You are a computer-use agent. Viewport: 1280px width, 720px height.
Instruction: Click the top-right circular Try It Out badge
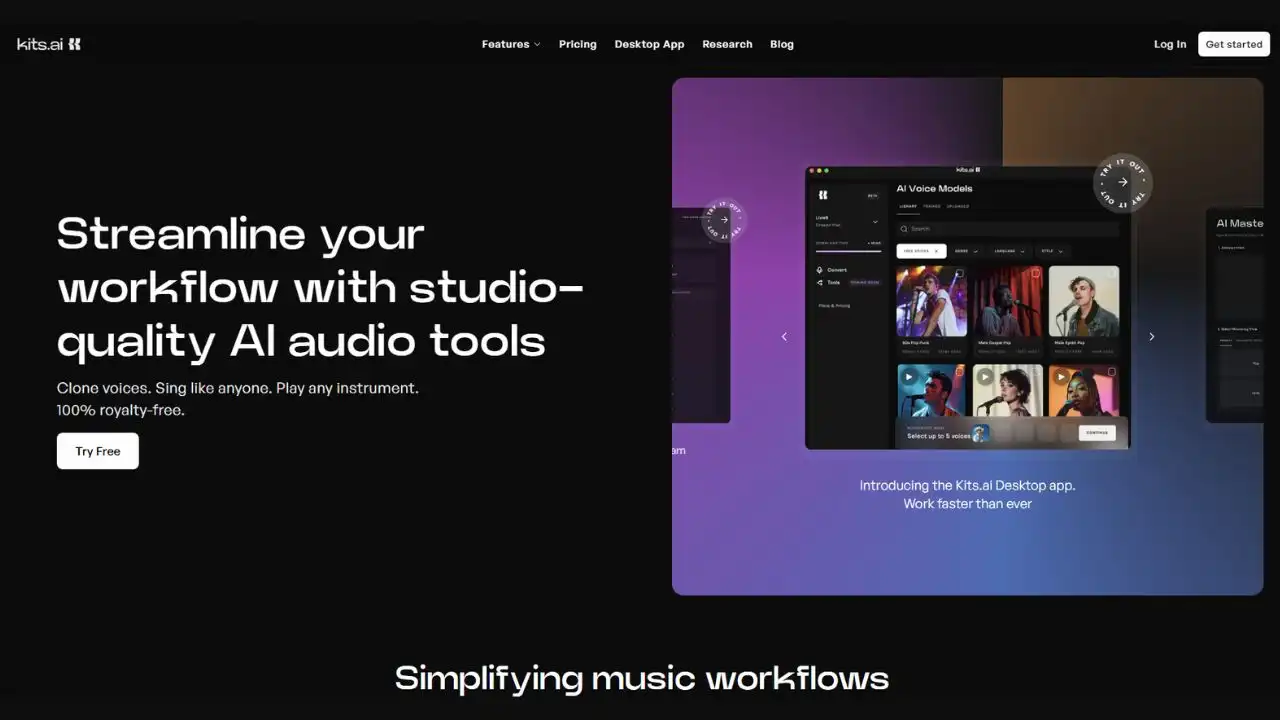(x=1122, y=182)
